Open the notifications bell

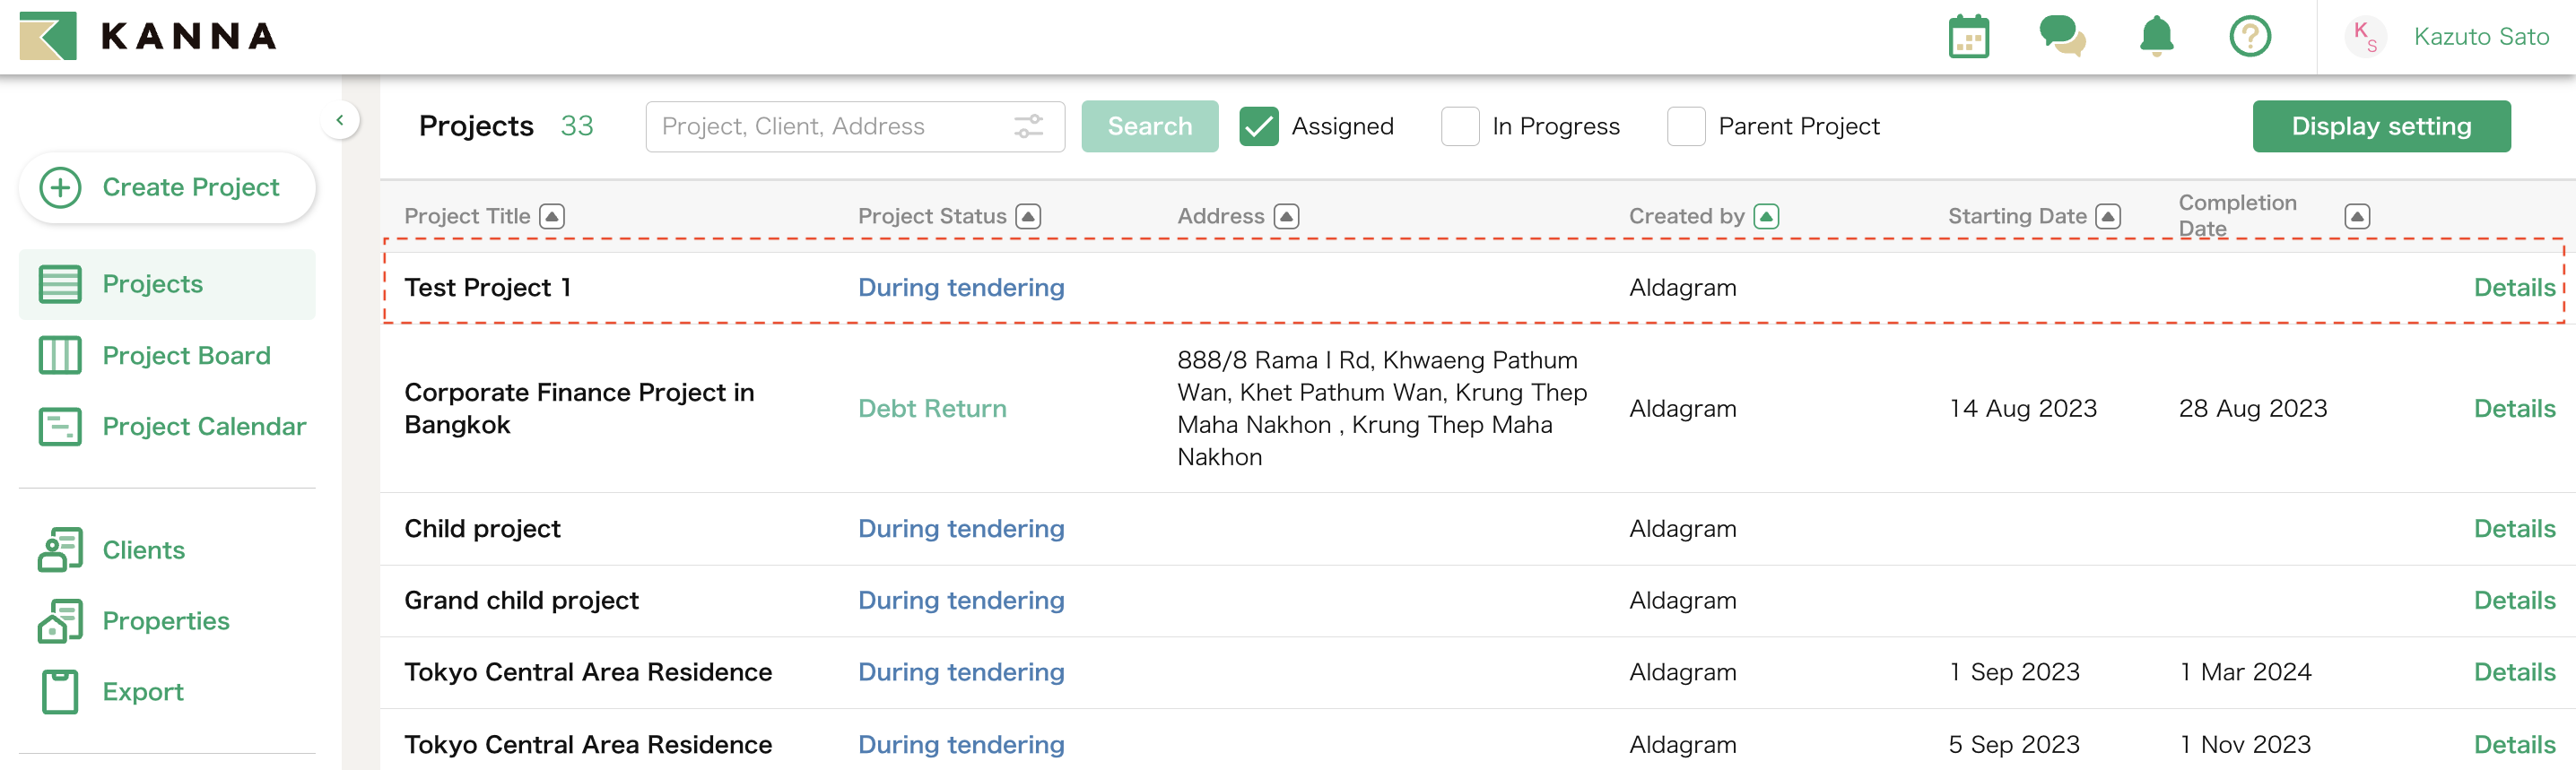pos(2156,37)
